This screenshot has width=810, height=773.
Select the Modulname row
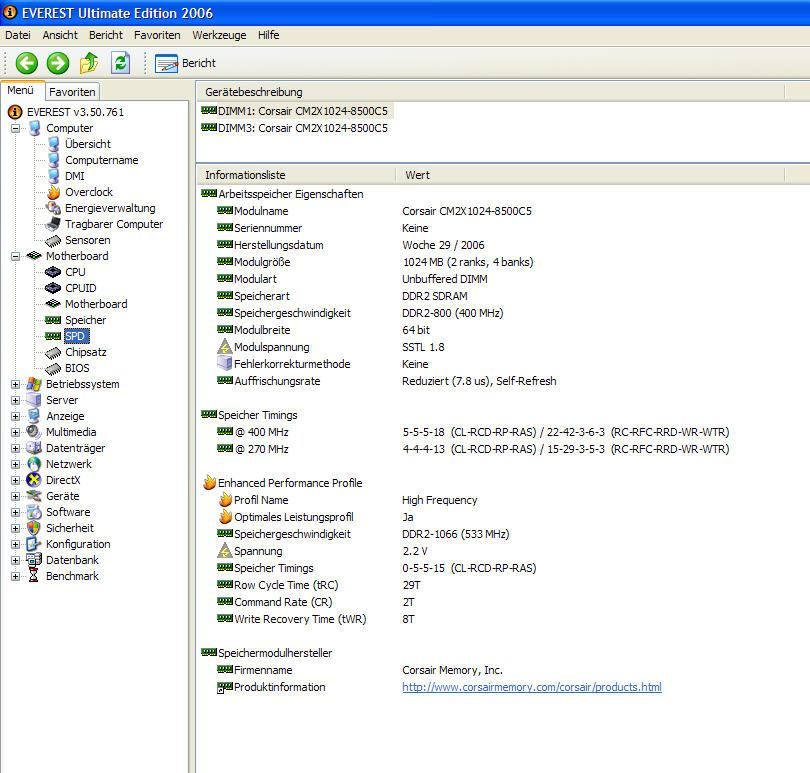[375, 211]
